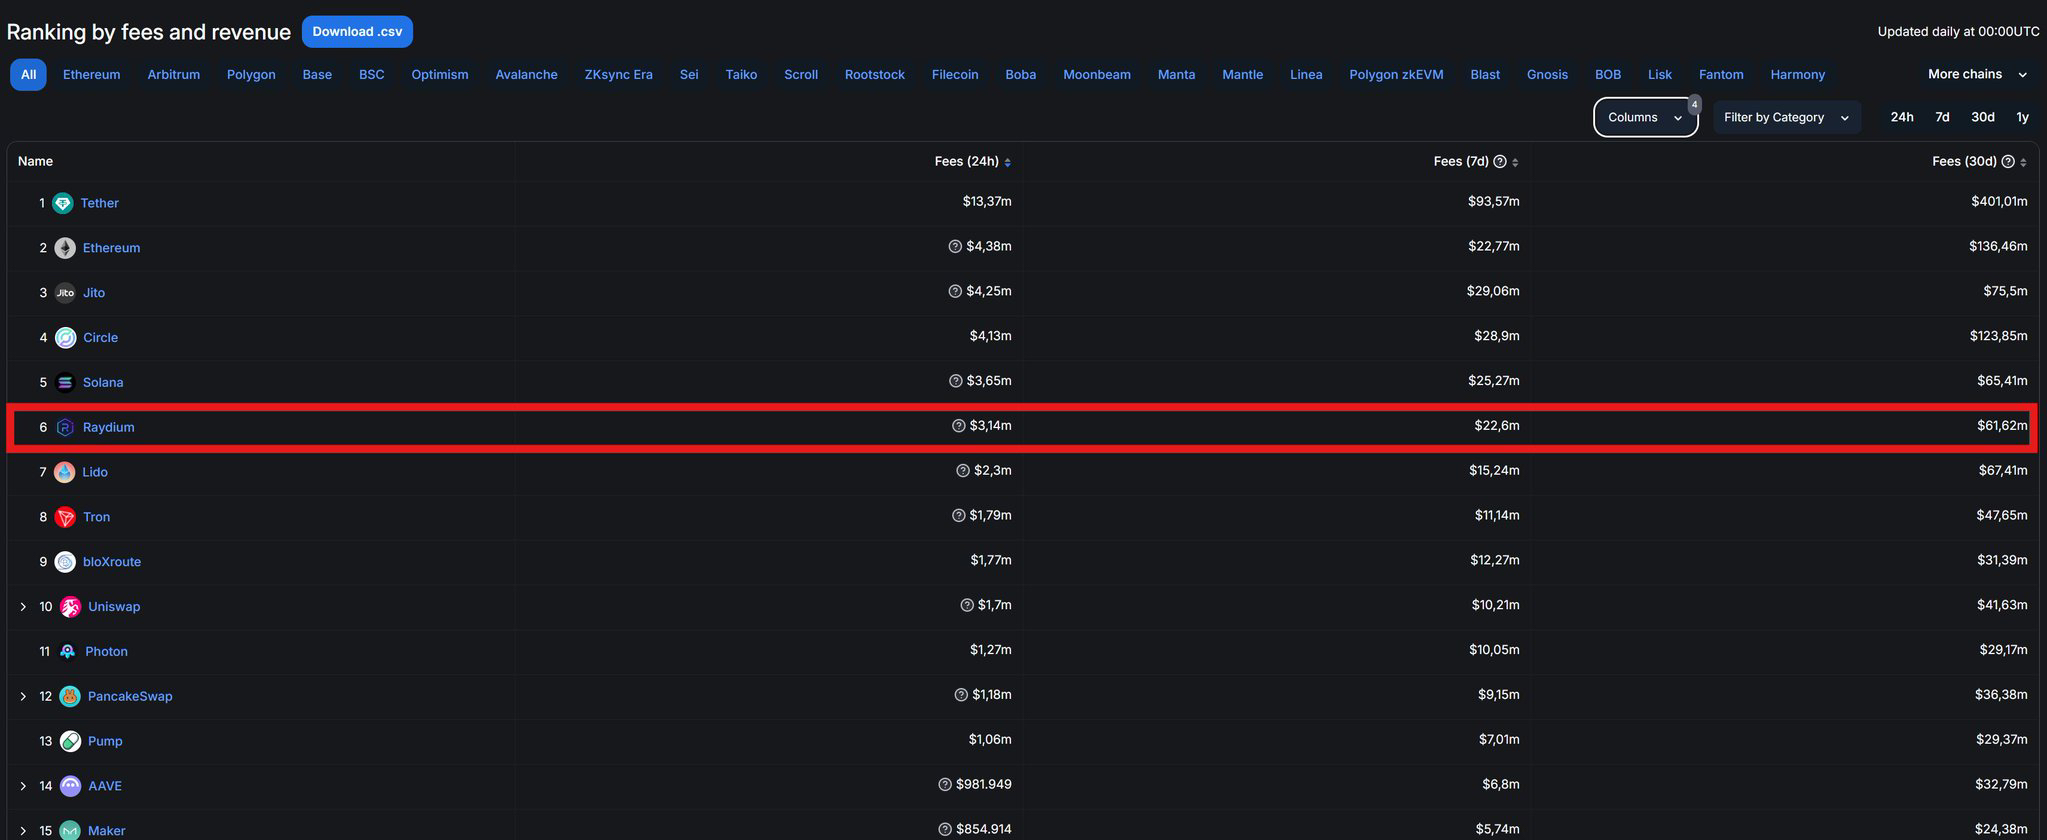Click info icon next to Tron $1,79m
This screenshot has height=840, width=2047.
coord(959,515)
